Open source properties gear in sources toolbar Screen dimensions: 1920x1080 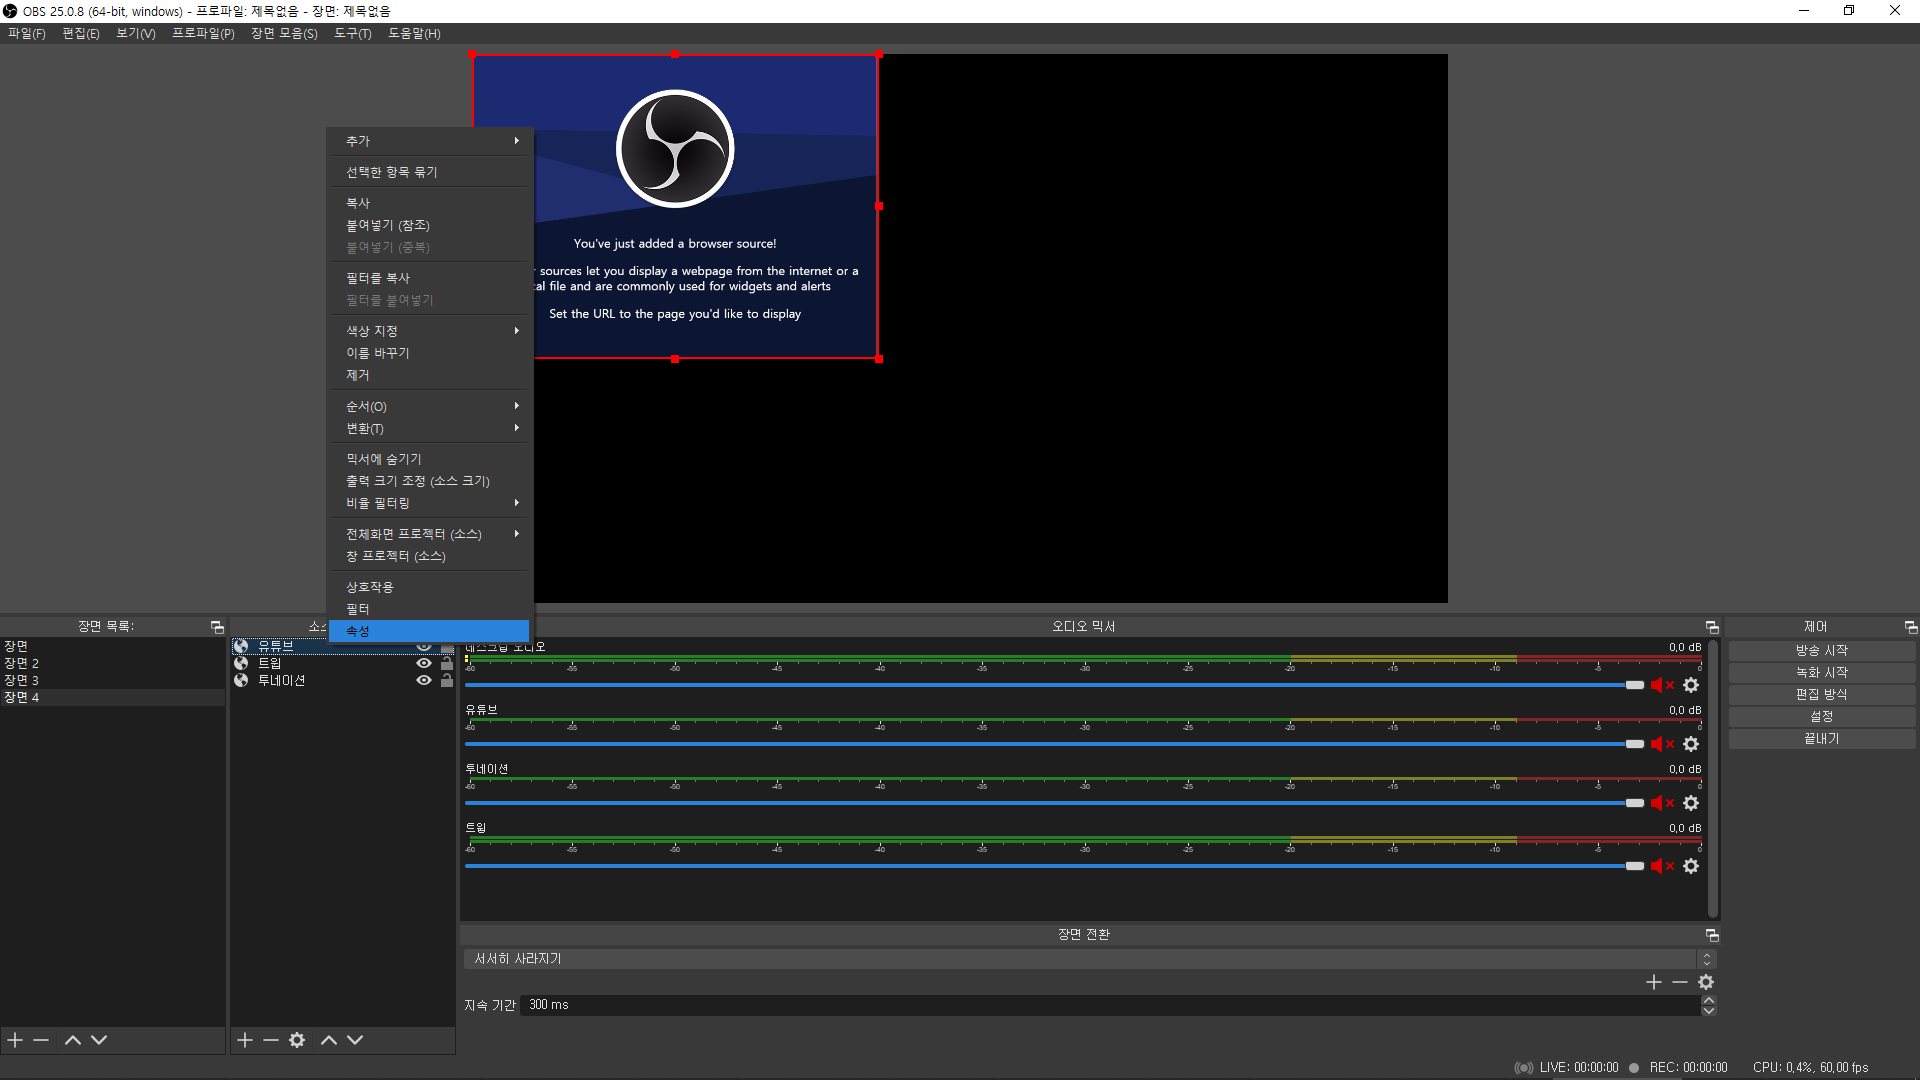[297, 1040]
